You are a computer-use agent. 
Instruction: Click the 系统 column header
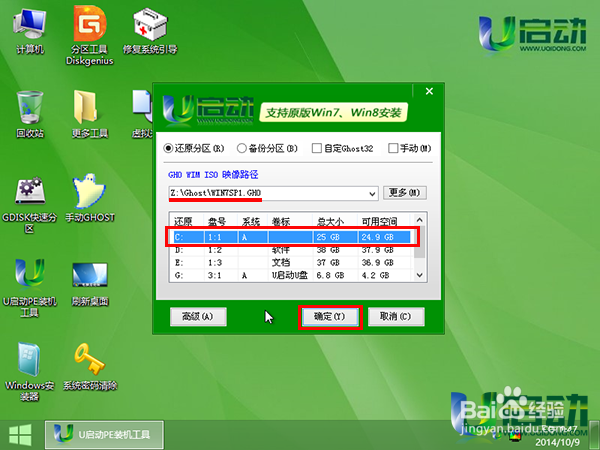point(252,221)
